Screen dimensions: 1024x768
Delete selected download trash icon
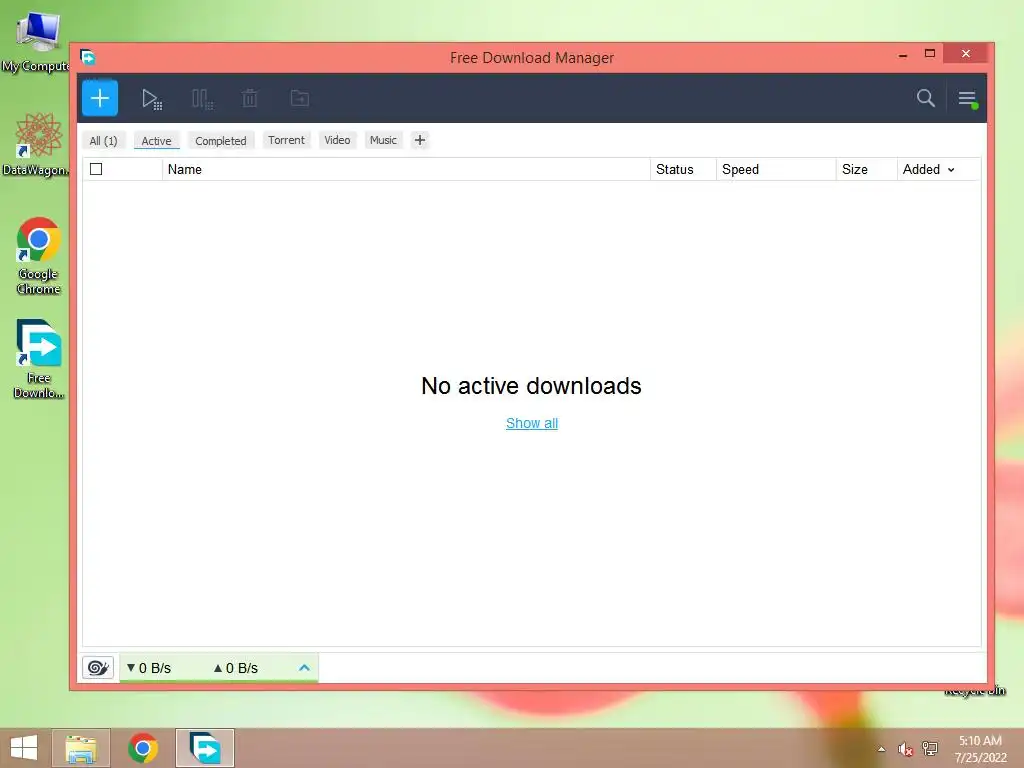(x=249, y=99)
